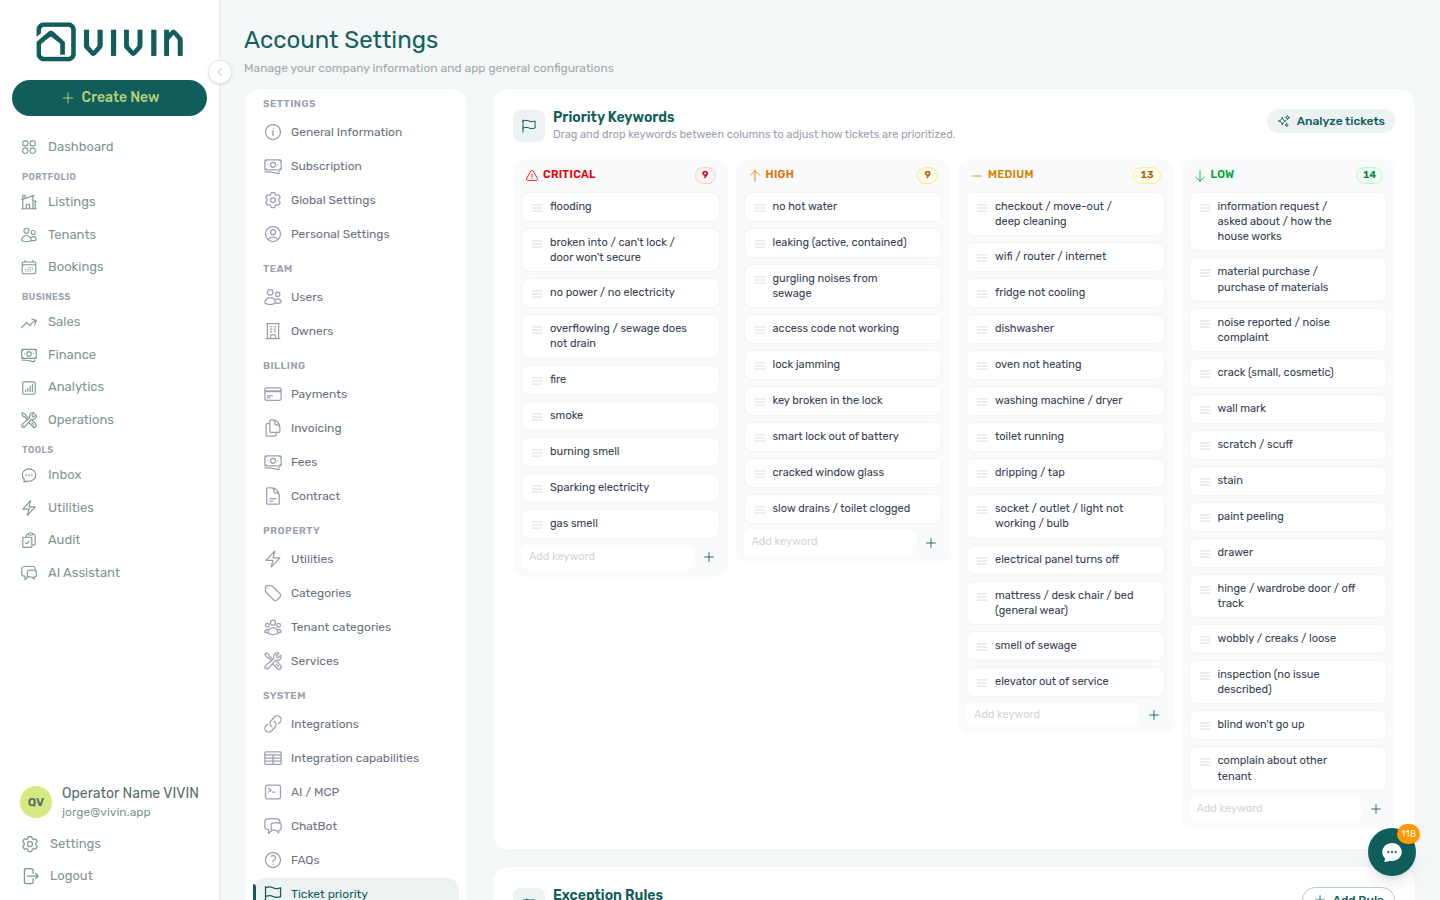Click the Inbox chat icon
The height and width of the screenshot is (900, 1440).
coord(29,475)
